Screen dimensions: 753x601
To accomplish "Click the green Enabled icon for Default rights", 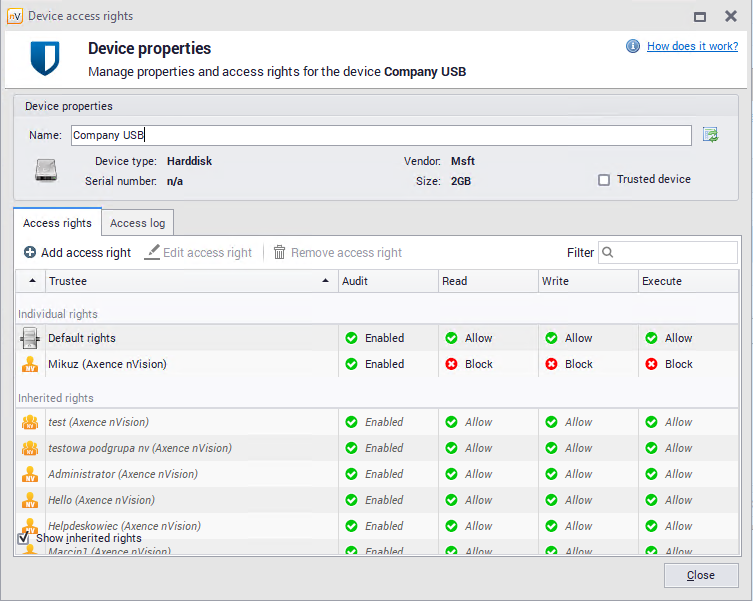I will (x=351, y=338).
